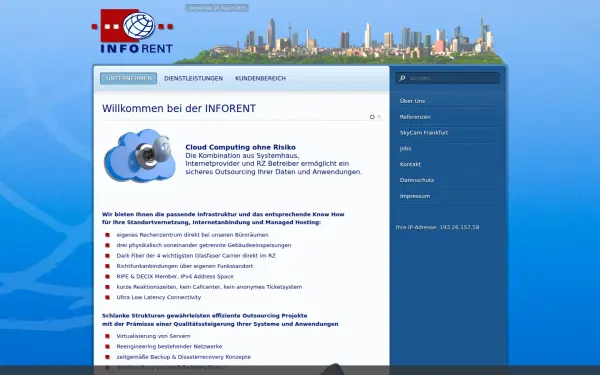Click bullet text Virtualisierung von Servern
The image size is (600, 375).
[153, 336]
